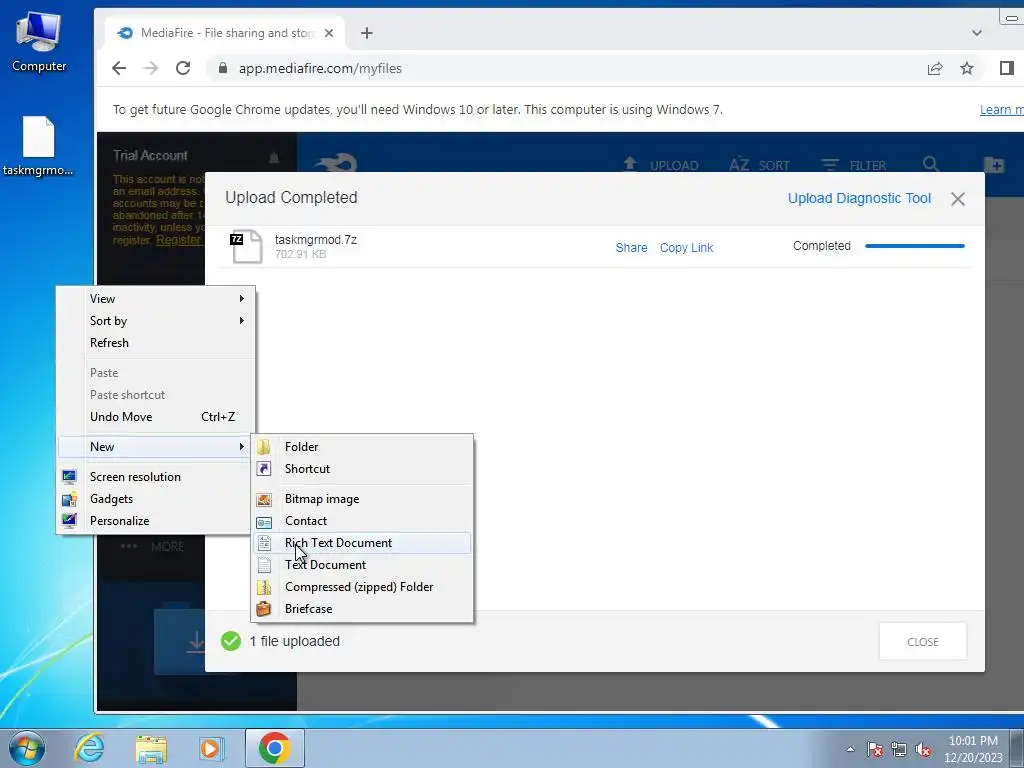The height and width of the screenshot is (768, 1024).
Task: Click the MORE option in sidebar
Action: pyautogui.click(x=152, y=547)
